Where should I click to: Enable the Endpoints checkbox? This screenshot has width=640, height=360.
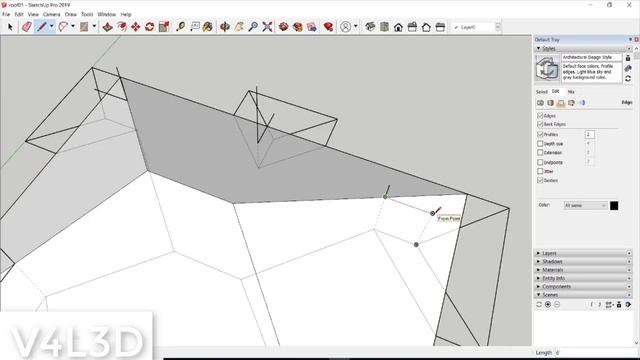click(x=540, y=162)
